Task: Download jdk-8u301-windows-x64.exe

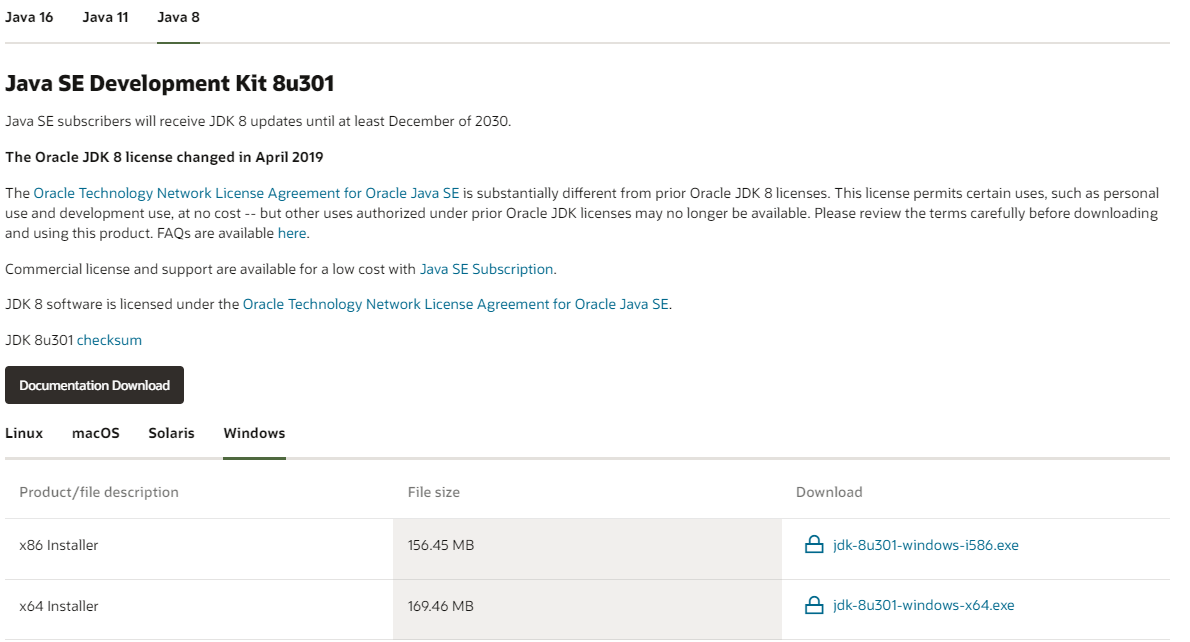Action: (x=923, y=605)
